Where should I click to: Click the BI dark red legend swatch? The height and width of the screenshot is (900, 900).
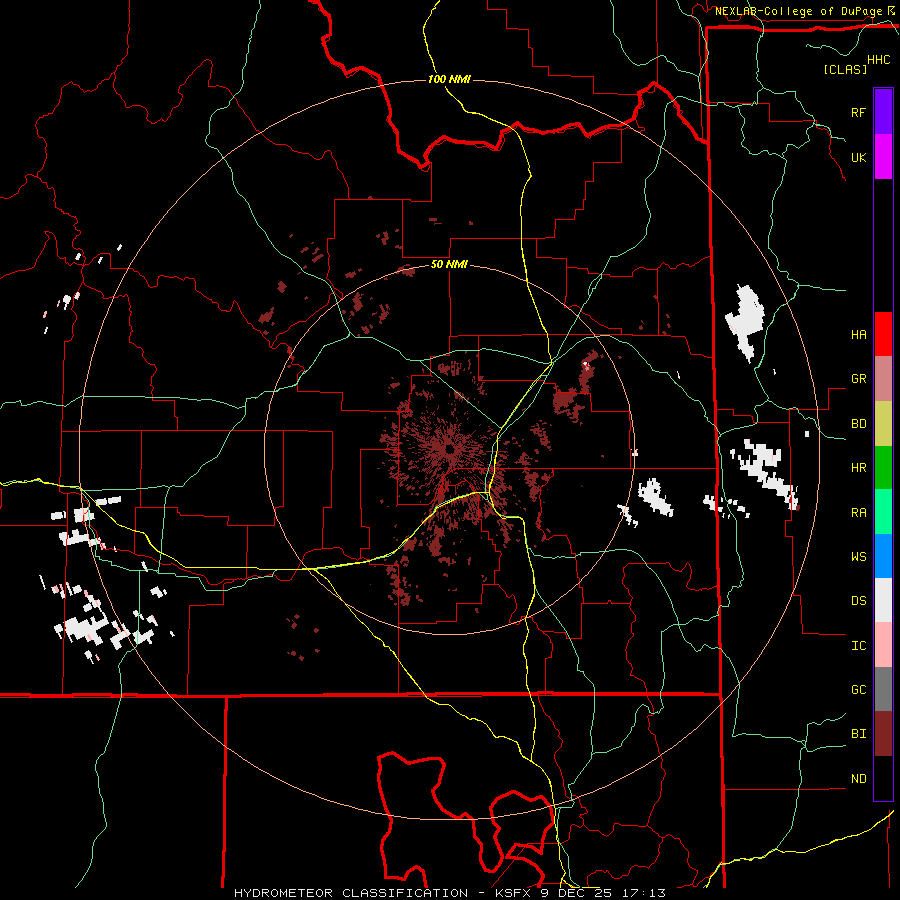(883, 734)
